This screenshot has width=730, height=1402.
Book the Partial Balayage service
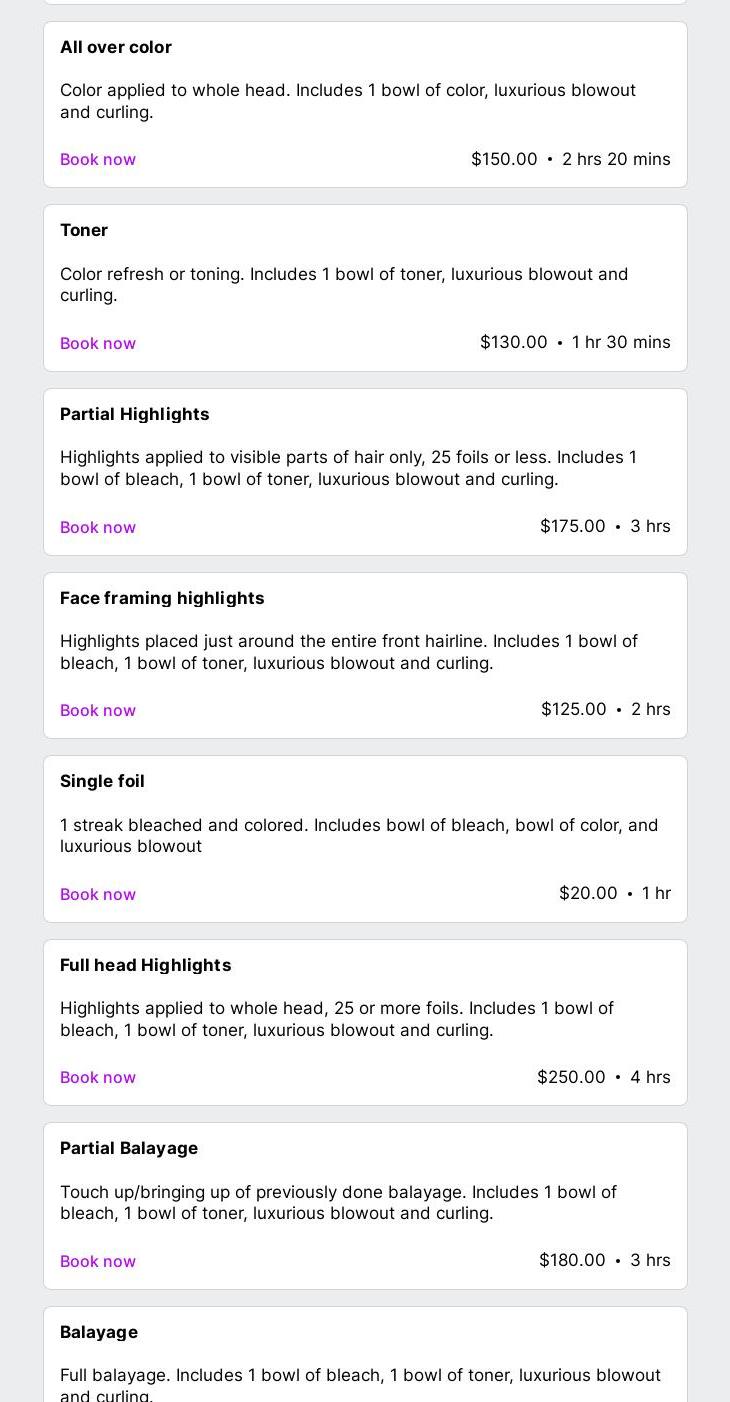click(x=98, y=1261)
